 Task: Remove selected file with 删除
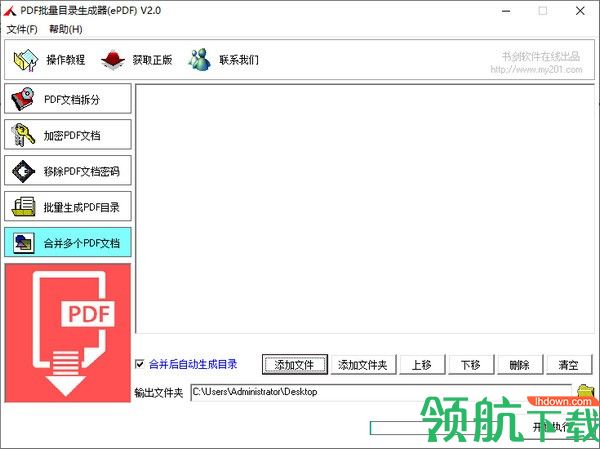(x=520, y=364)
